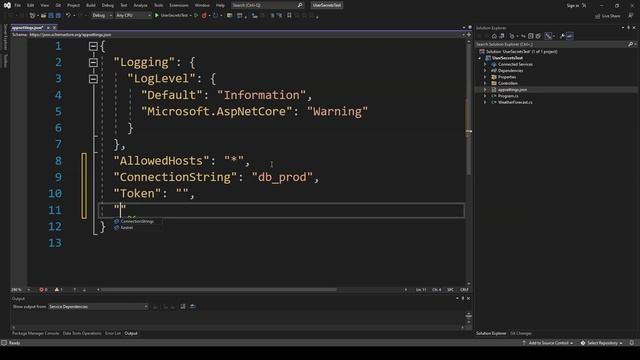Switch to the Error List tab
Screen dimensions: 640x360
point(113,333)
